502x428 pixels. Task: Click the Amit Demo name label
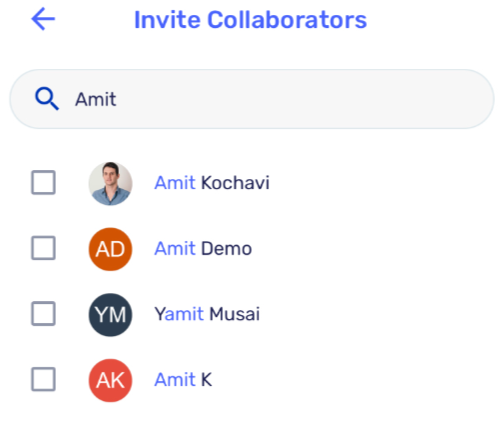point(203,248)
